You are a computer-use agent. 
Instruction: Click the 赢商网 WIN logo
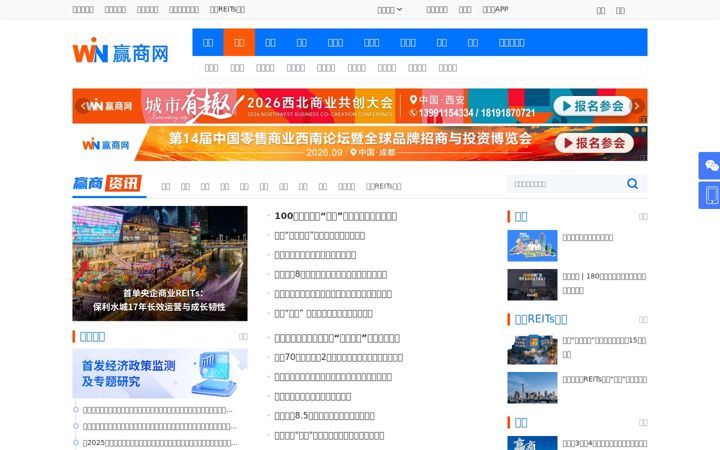120,51
